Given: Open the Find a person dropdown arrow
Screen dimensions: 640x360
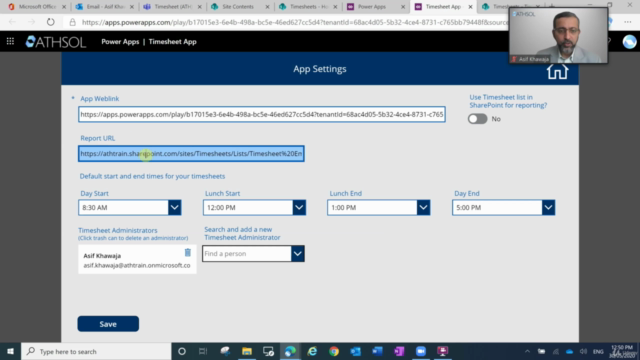Looking at the screenshot, I should click(298, 253).
